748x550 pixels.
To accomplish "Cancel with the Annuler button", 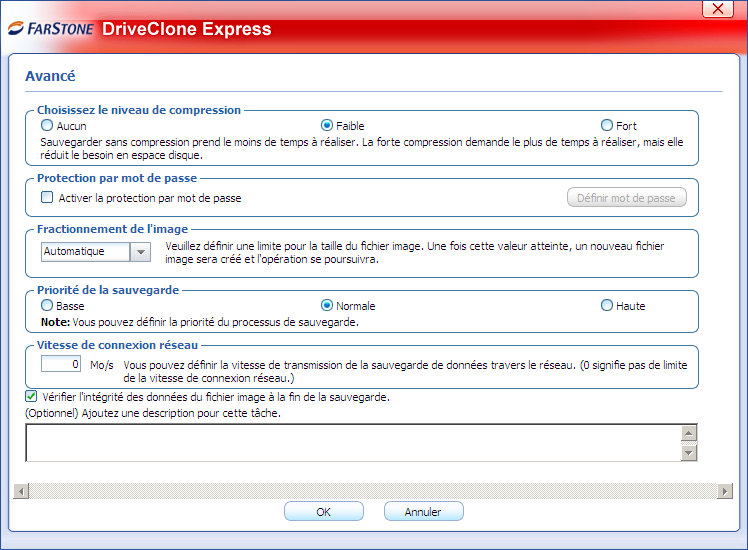I will coord(423,511).
